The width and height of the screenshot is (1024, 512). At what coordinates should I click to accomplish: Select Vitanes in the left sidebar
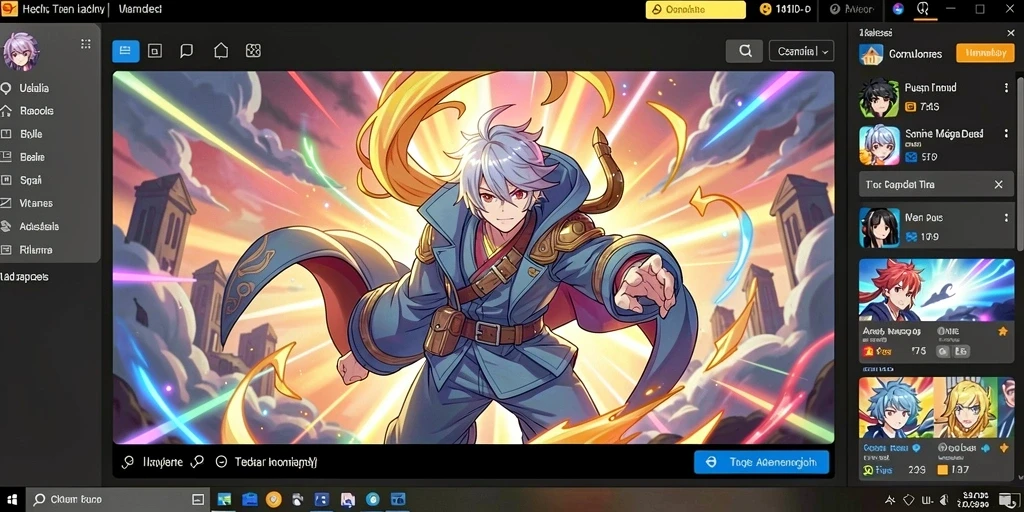click(x=36, y=203)
